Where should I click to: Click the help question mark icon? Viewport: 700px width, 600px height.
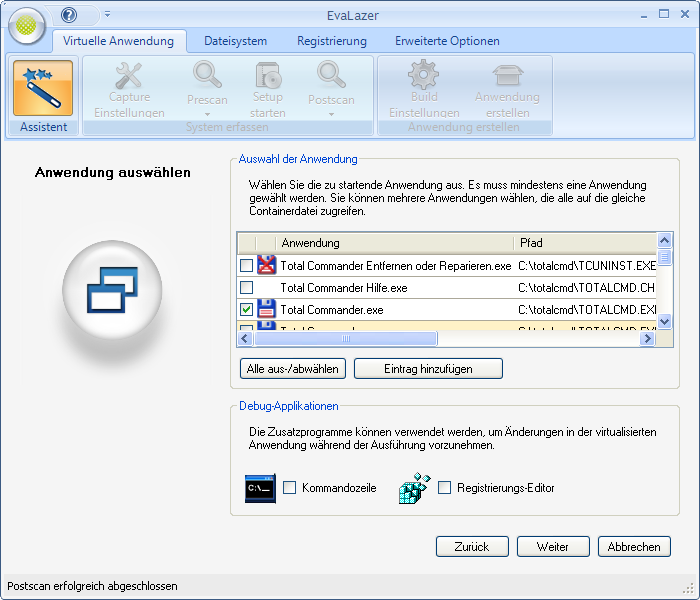[69, 15]
